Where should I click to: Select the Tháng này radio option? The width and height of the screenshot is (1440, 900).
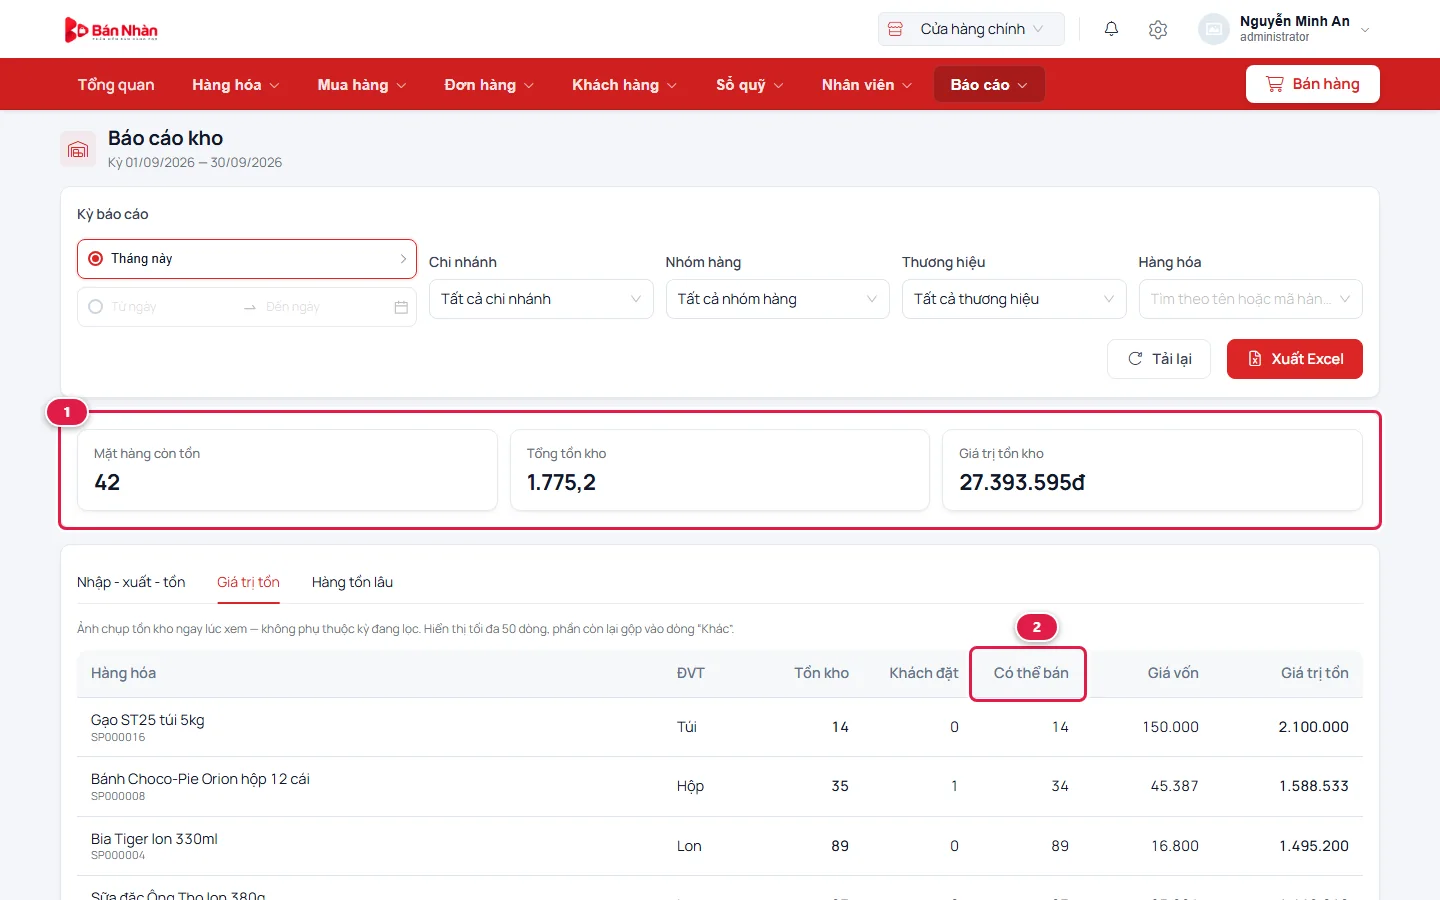(96, 259)
